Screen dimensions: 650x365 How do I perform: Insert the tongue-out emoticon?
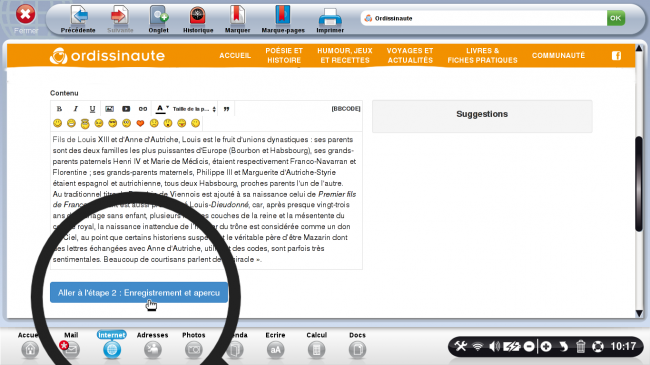(x=182, y=123)
